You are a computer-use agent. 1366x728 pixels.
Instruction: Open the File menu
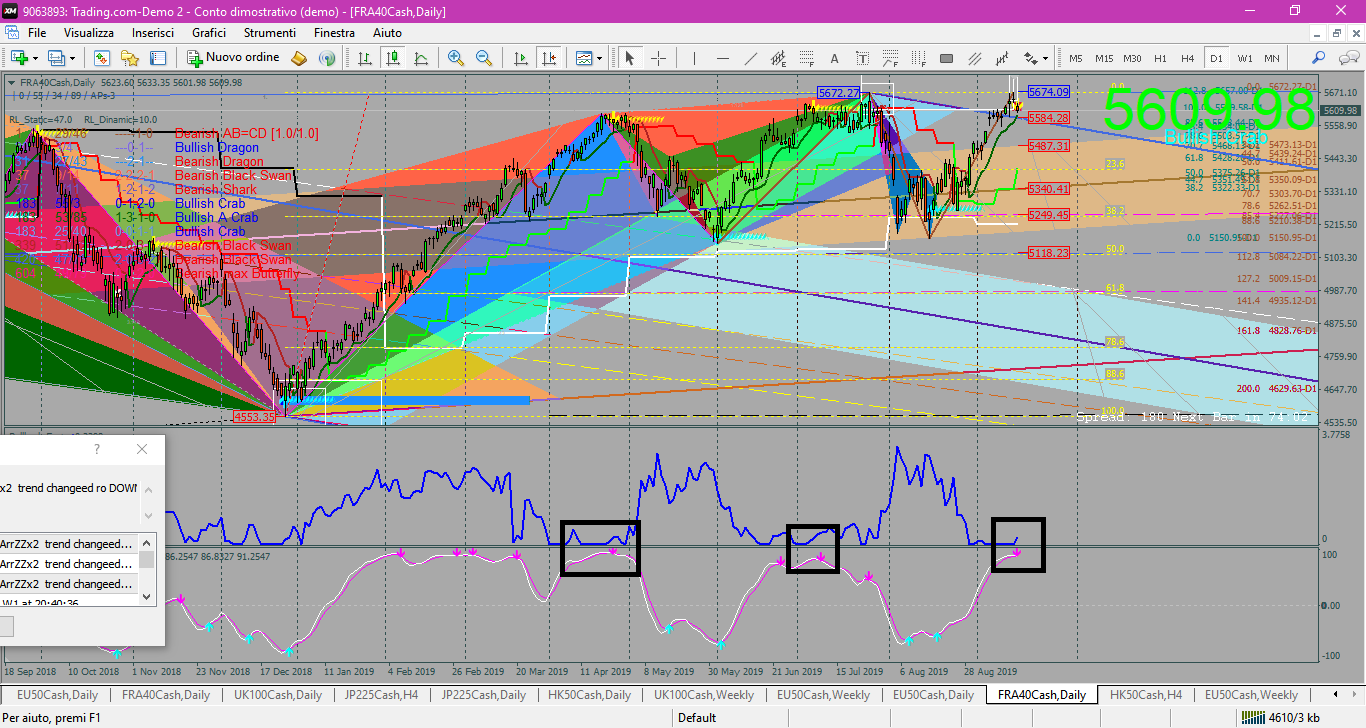(37, 33)
